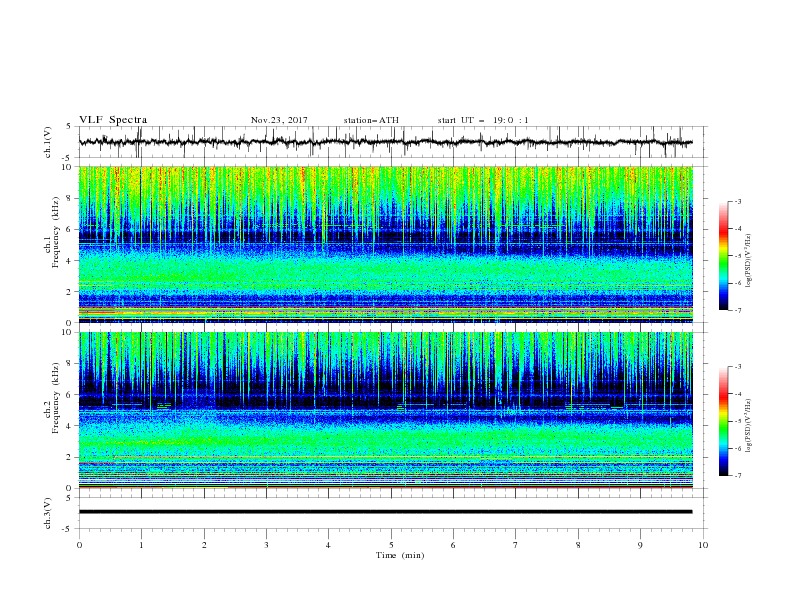Click the ch.2 spectrogram color bar
This screenshot has height=612, width=792.
pyautogui.click(x=723, y=421)
